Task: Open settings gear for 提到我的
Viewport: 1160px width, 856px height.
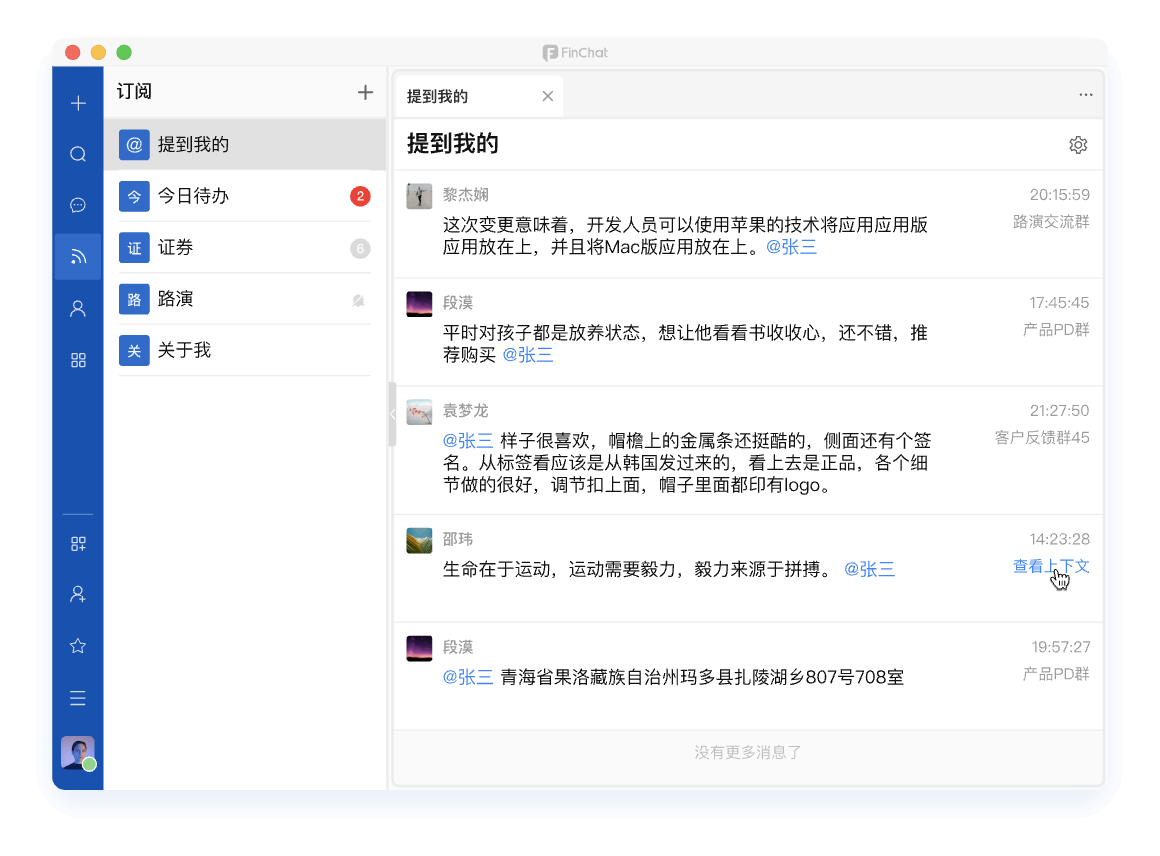Action: 1077,145
